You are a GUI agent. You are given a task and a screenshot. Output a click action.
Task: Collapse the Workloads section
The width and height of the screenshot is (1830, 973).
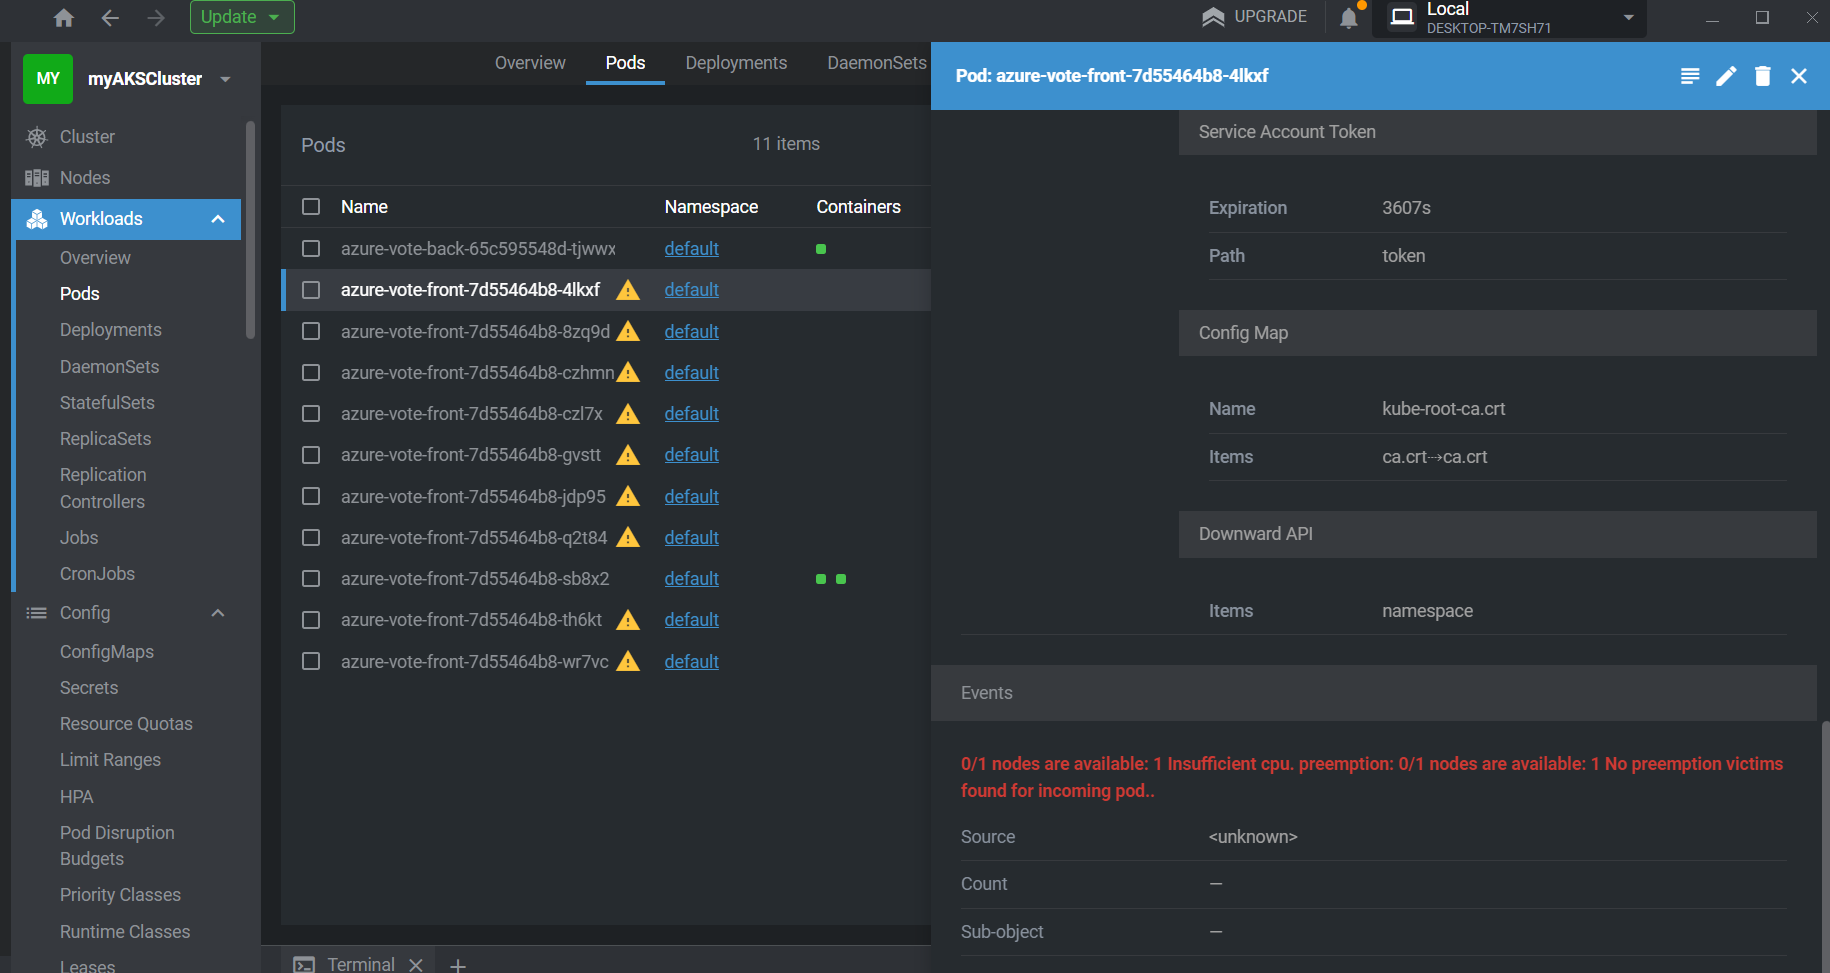[218, 218]
